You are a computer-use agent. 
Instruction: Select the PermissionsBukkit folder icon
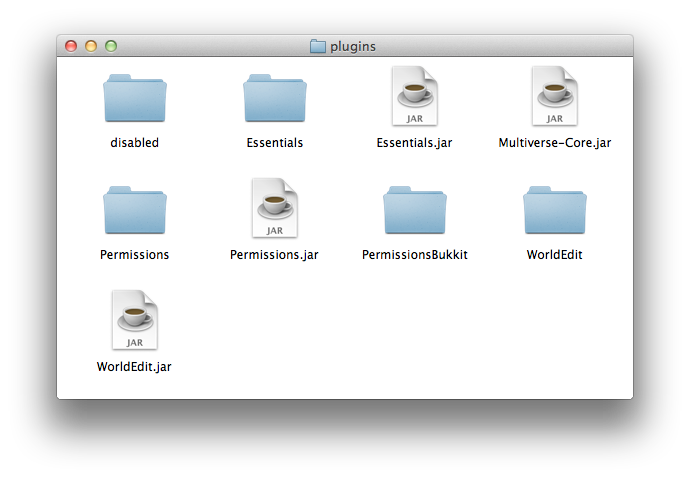415,210
